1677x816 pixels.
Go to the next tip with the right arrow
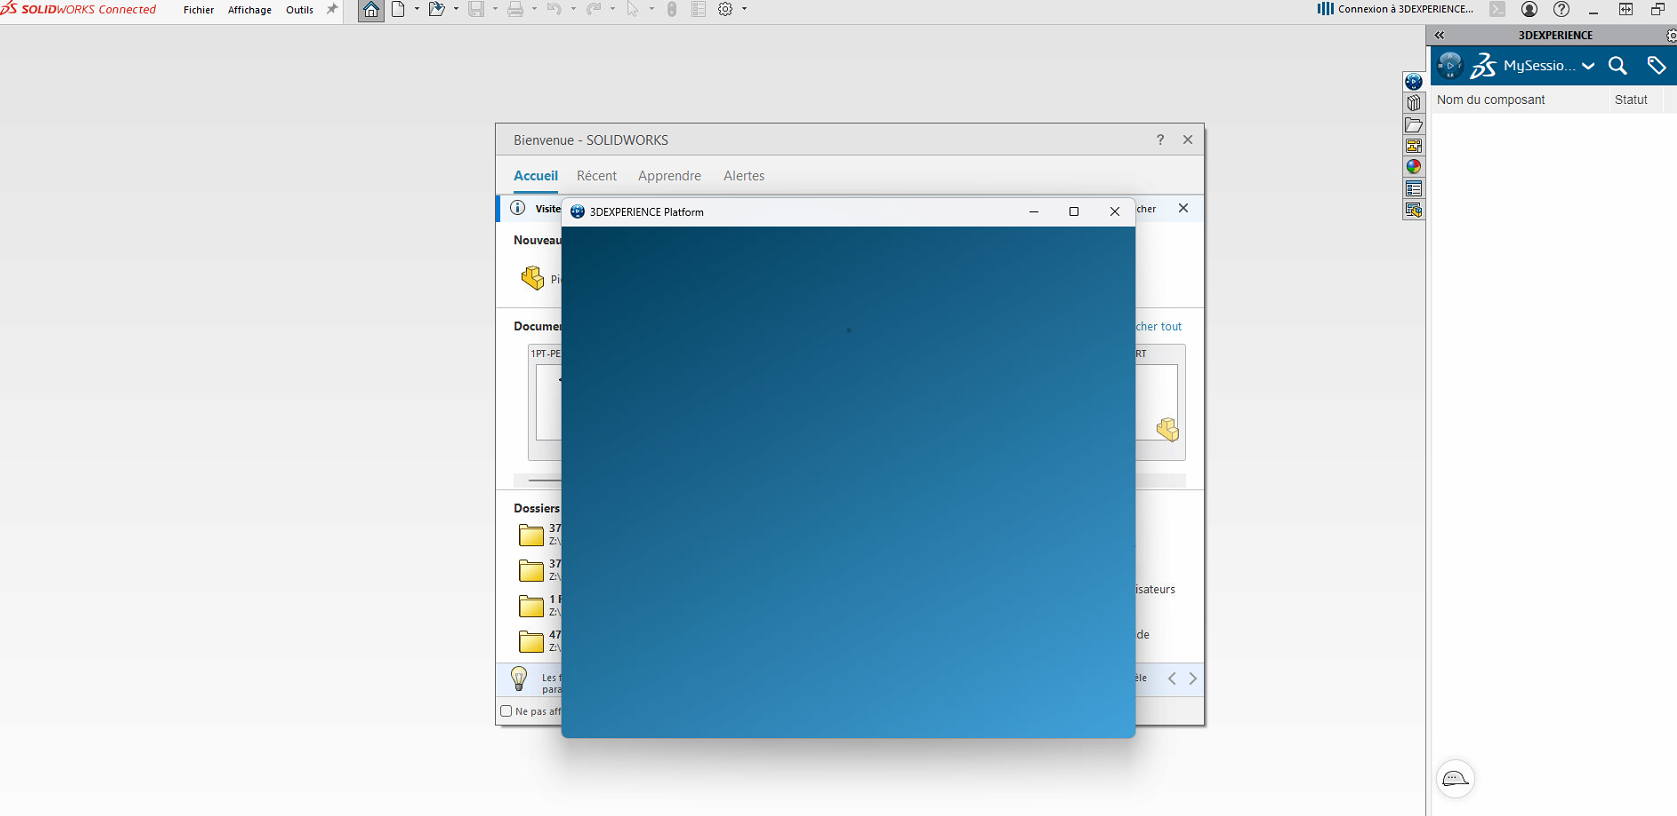tap(1193, 679)
